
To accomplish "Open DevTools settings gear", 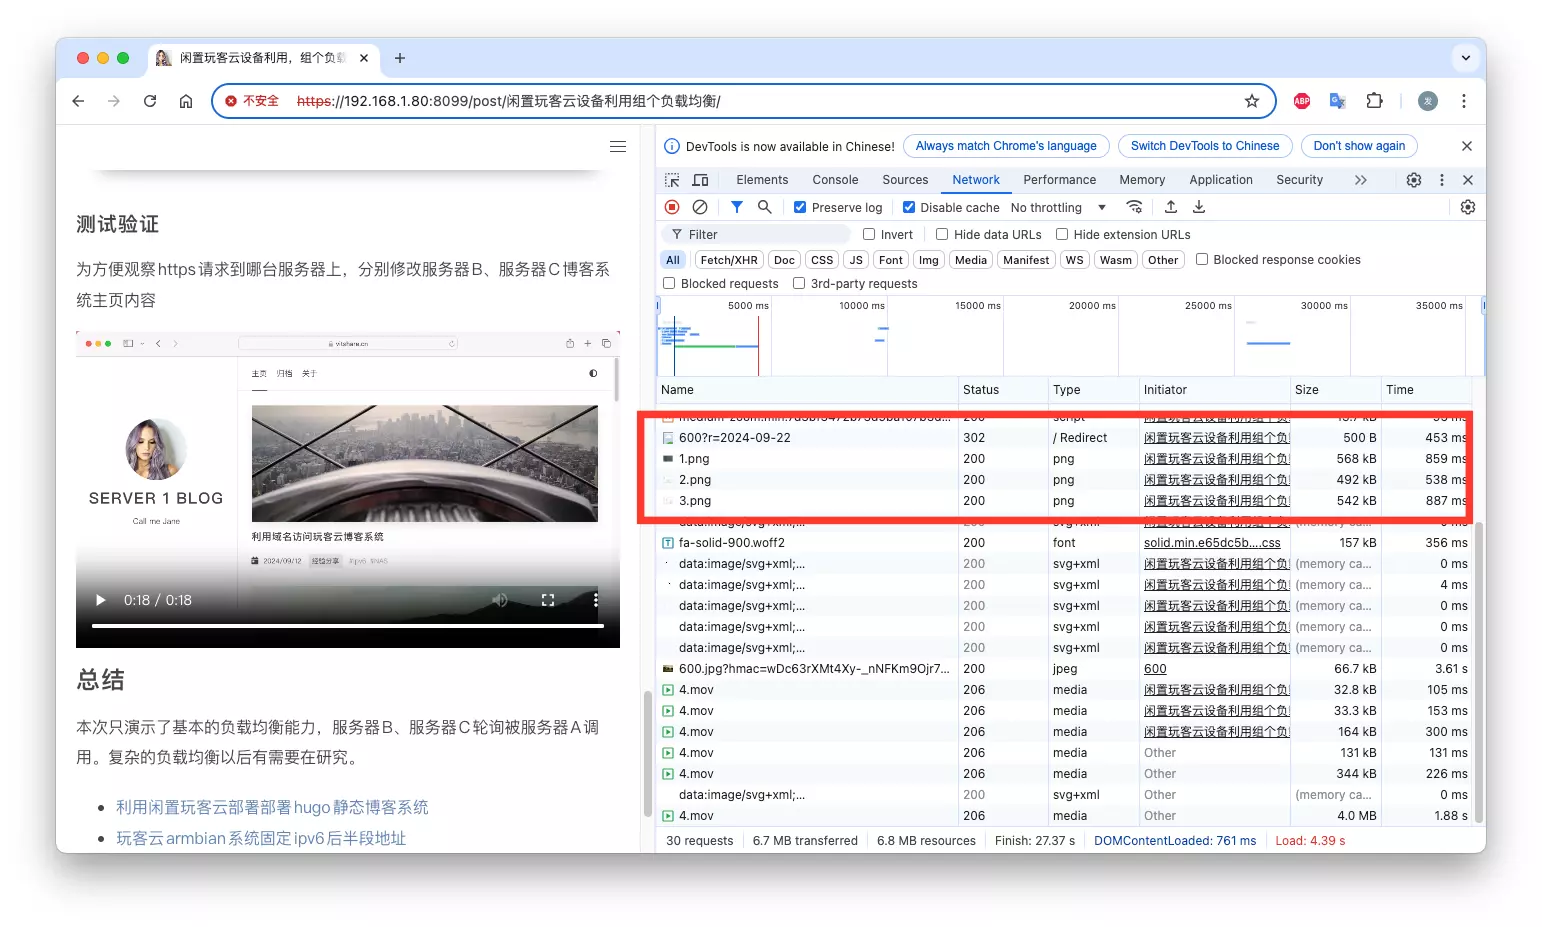I will pos(1414,180).
